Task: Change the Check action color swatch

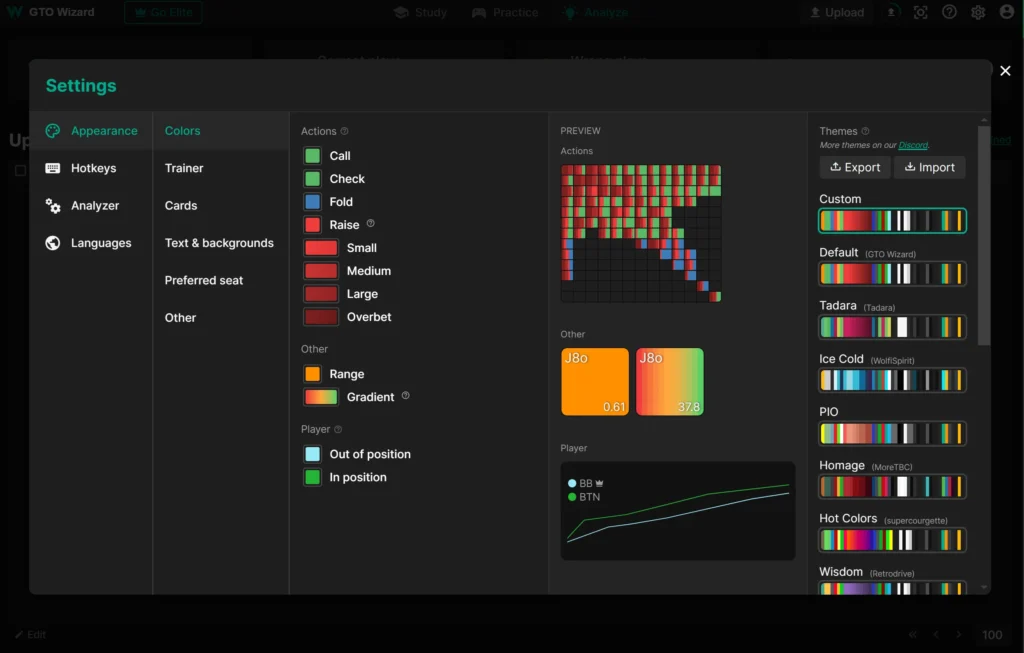Action: click(313, 179)
